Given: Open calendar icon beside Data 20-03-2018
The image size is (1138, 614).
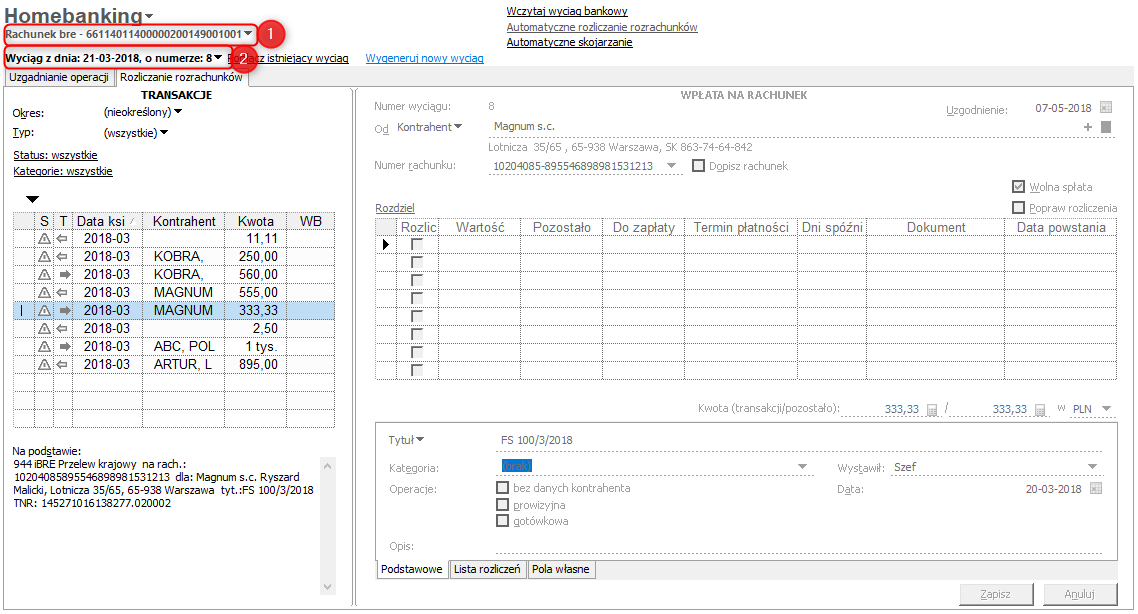Looking at the screenshot, I should pyautogui.click(x=1096, y=488).
